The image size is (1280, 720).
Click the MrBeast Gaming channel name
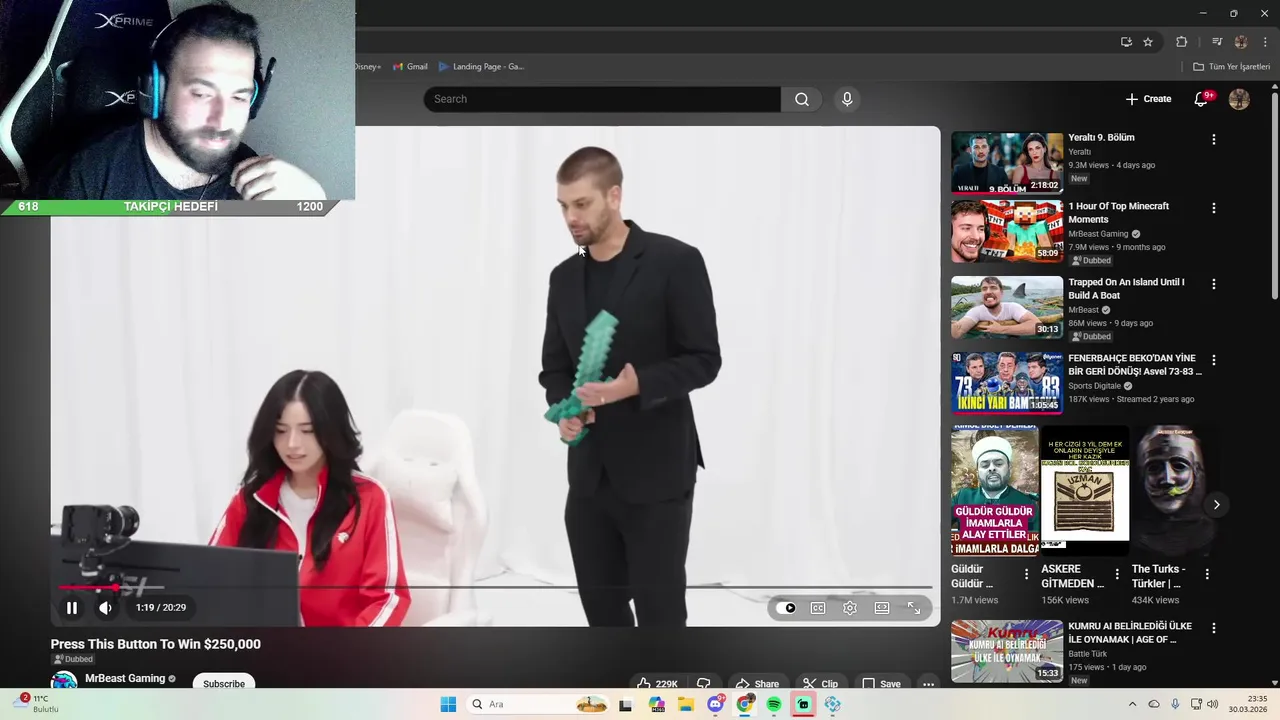click(125, 678)
